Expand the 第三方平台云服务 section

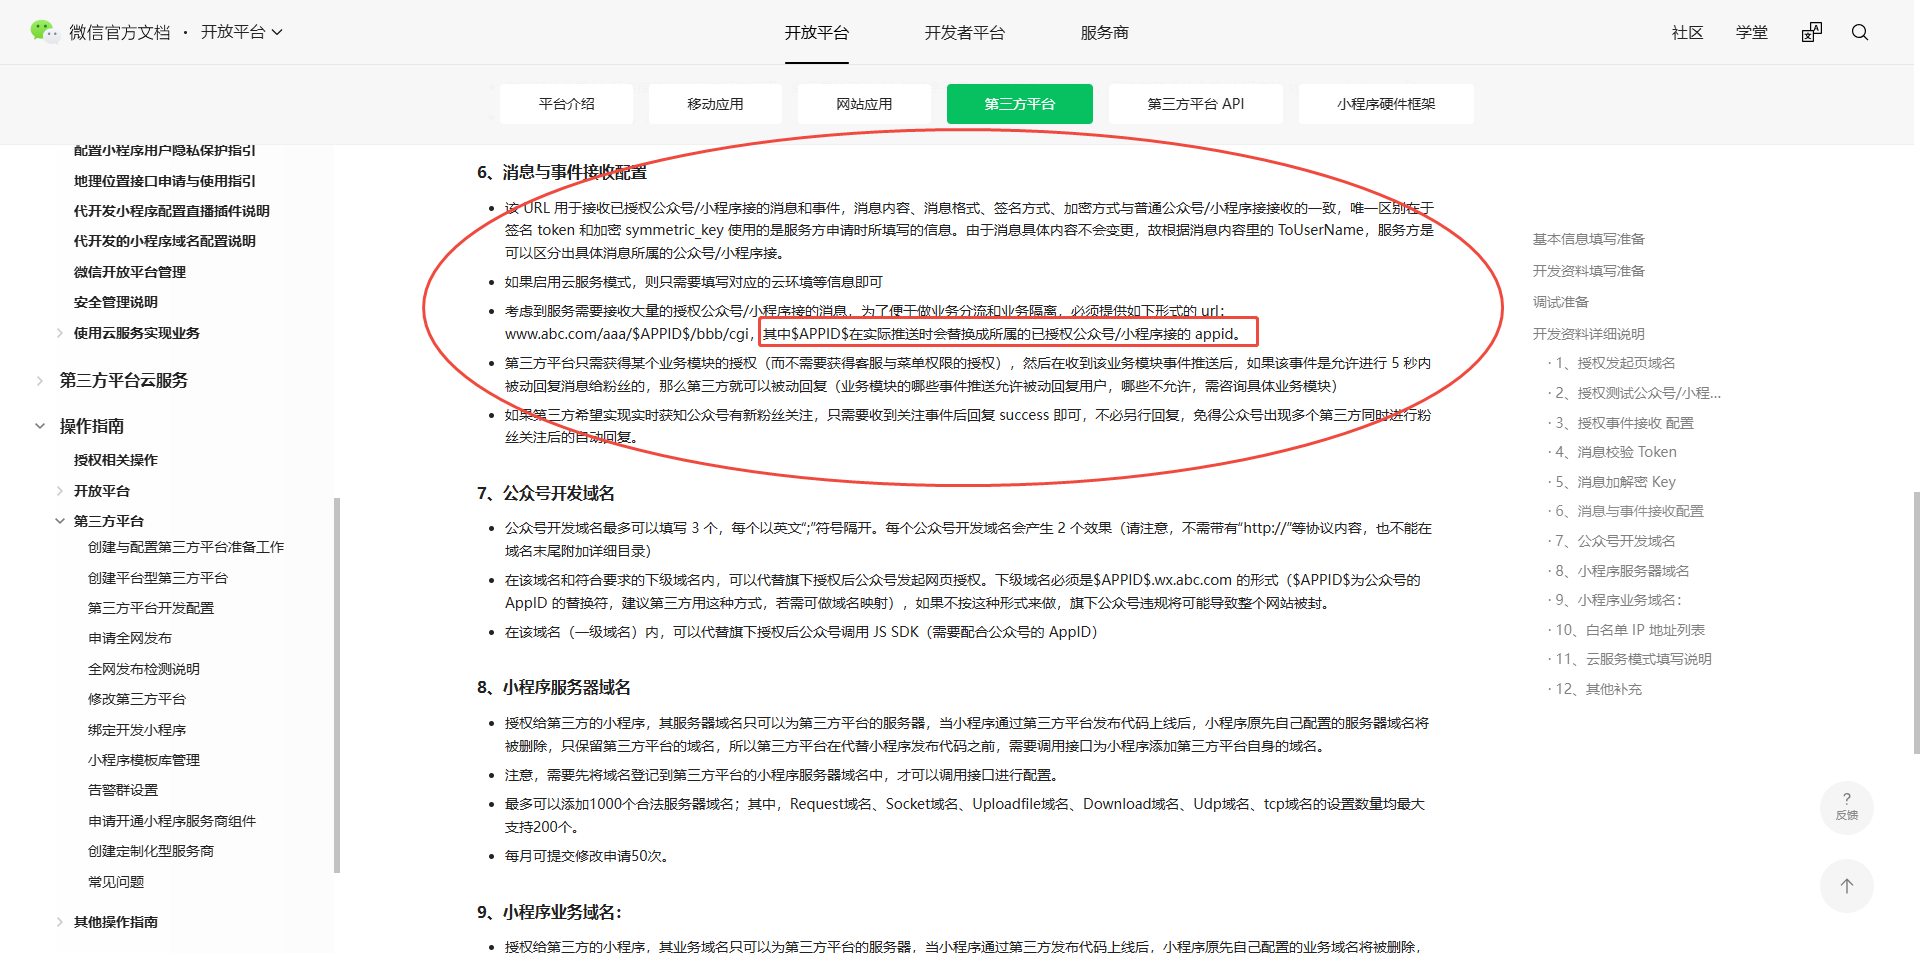click(x=40, y=380)
